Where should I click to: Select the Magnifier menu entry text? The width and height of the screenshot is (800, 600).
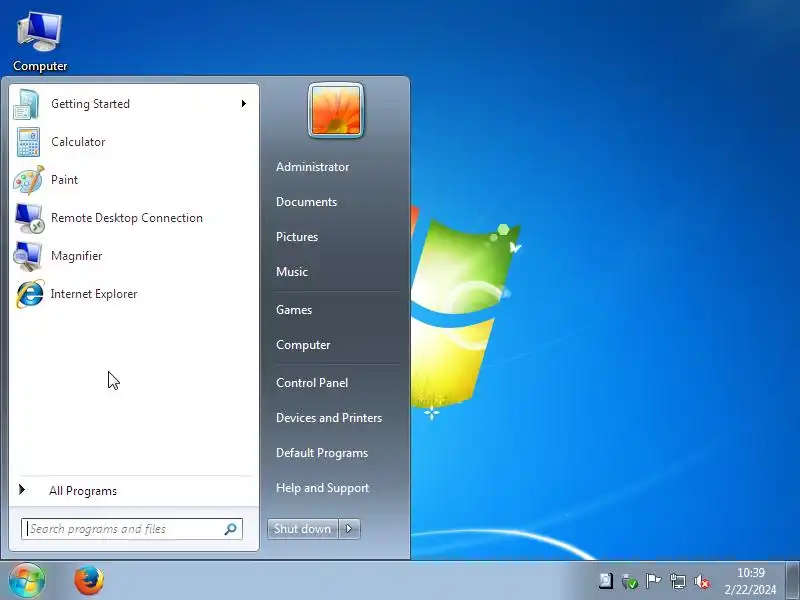pos(77,256)
